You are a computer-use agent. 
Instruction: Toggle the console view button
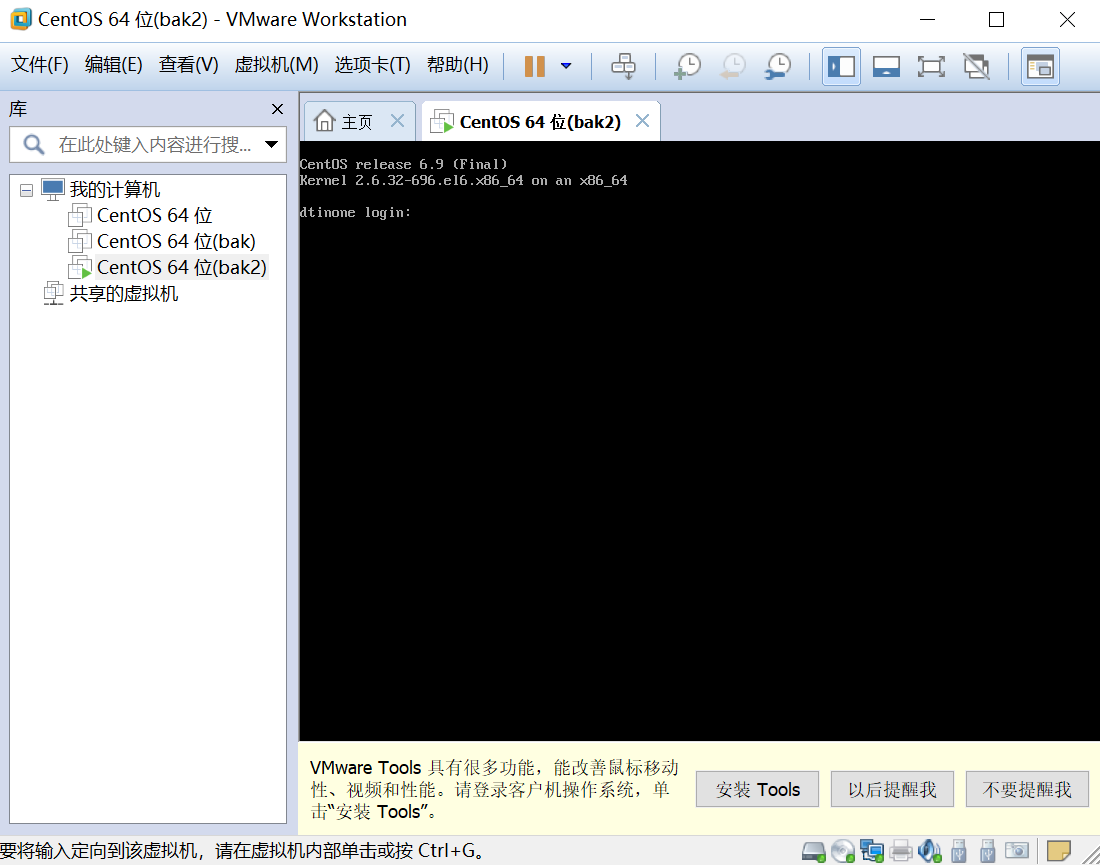pos(1040,67)
